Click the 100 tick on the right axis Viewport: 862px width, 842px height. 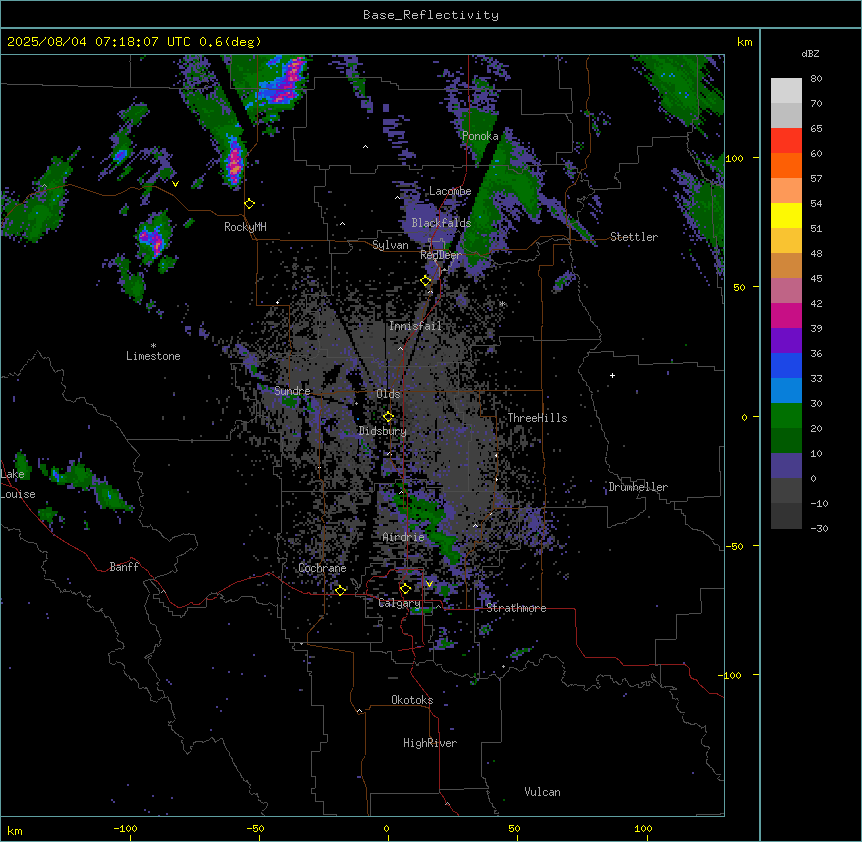click(x=734, y=158)
